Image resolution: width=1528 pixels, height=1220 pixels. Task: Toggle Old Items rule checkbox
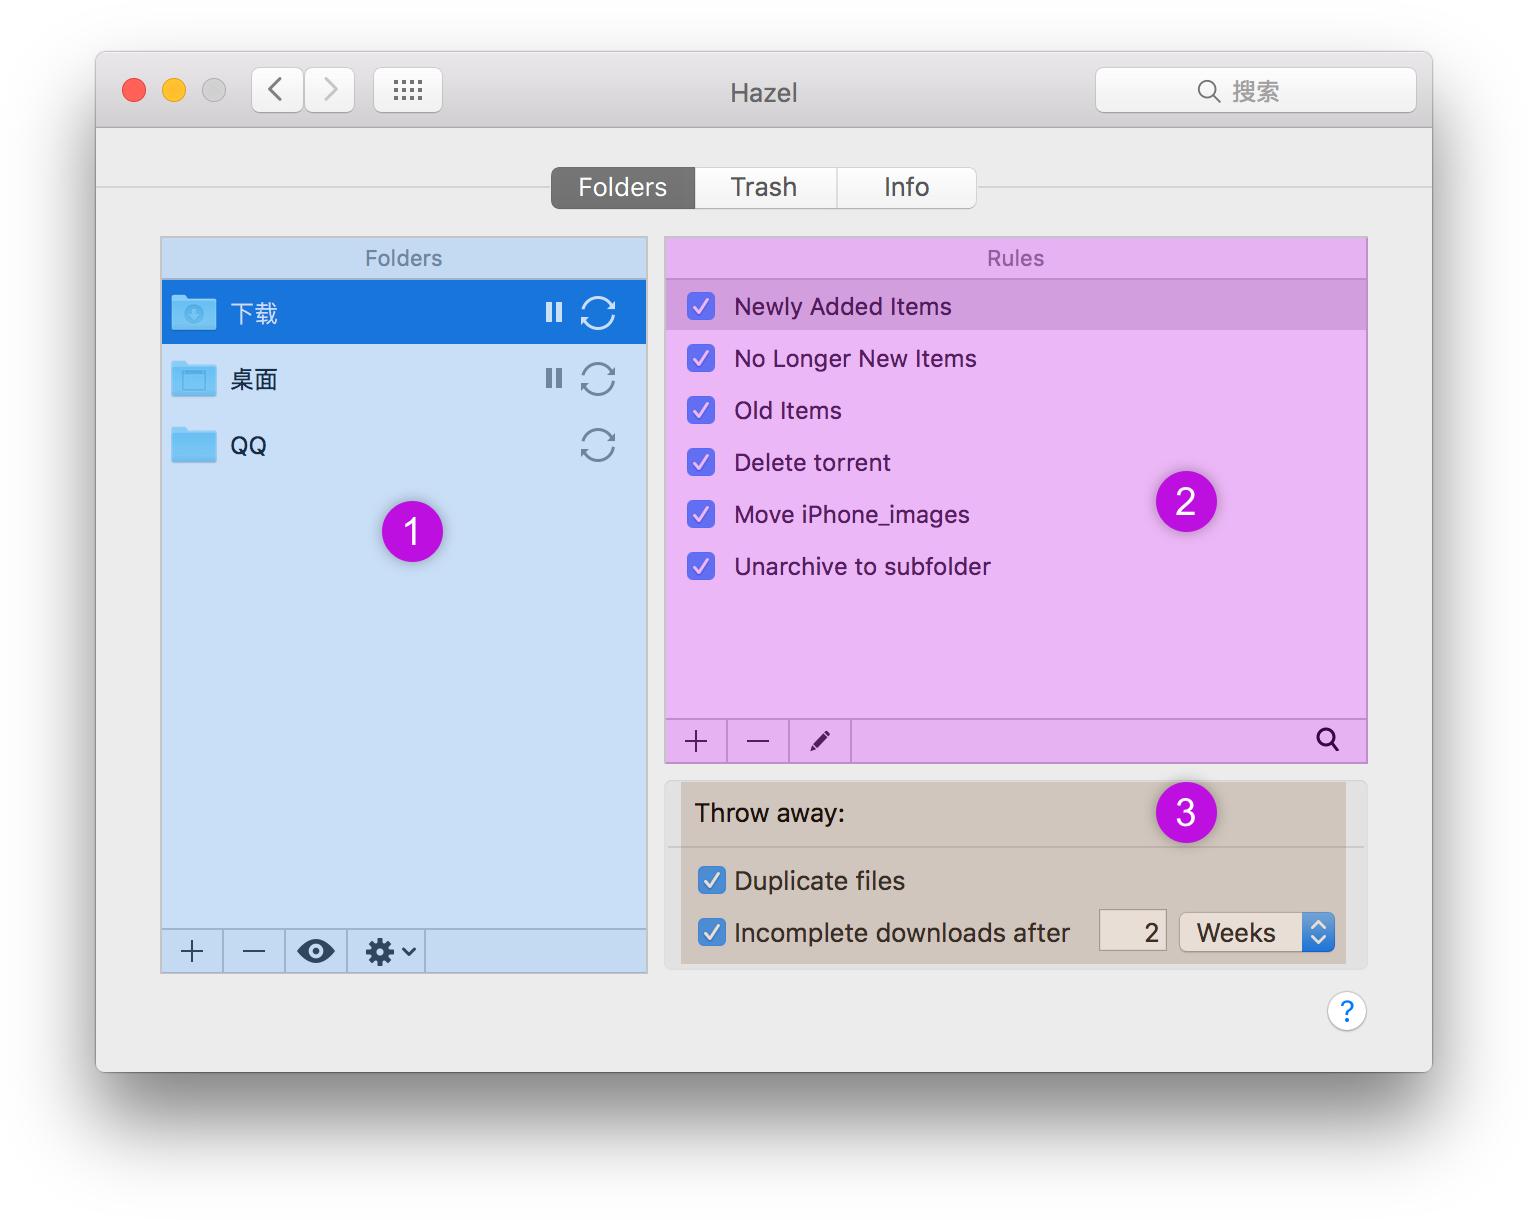pos(701,410)
